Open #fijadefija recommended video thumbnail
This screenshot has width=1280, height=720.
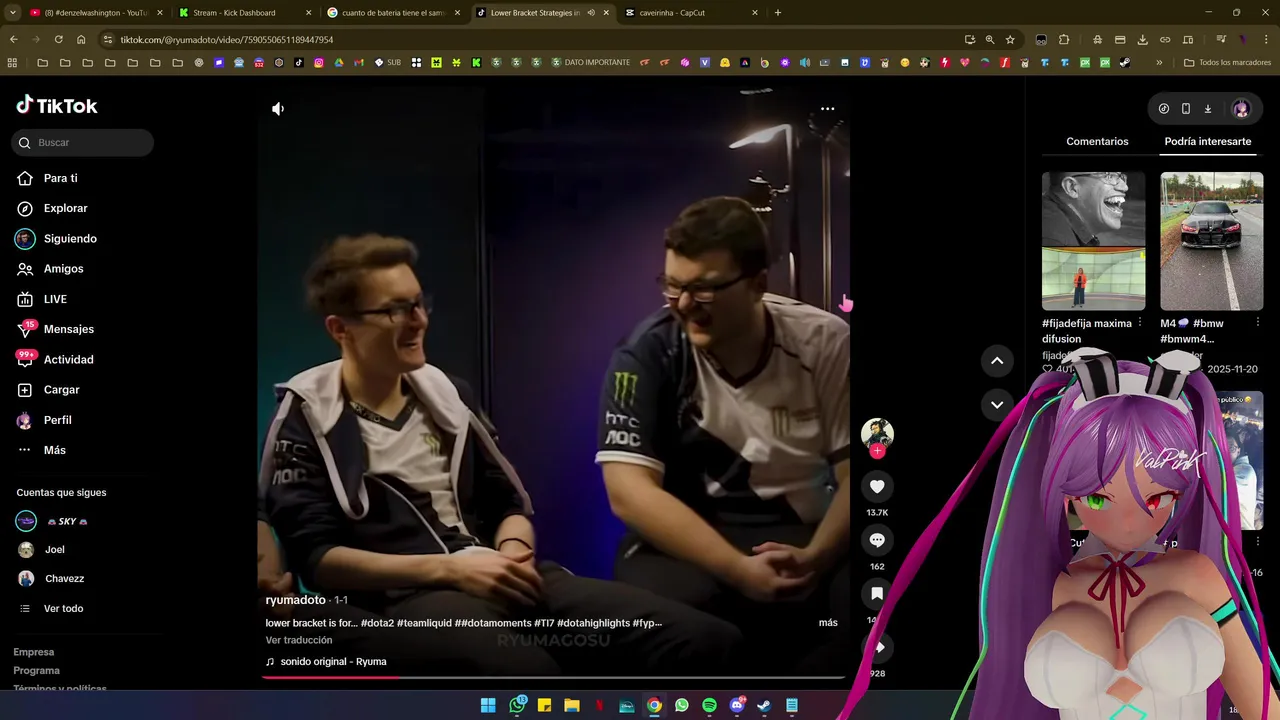(x=1093, y=241)
